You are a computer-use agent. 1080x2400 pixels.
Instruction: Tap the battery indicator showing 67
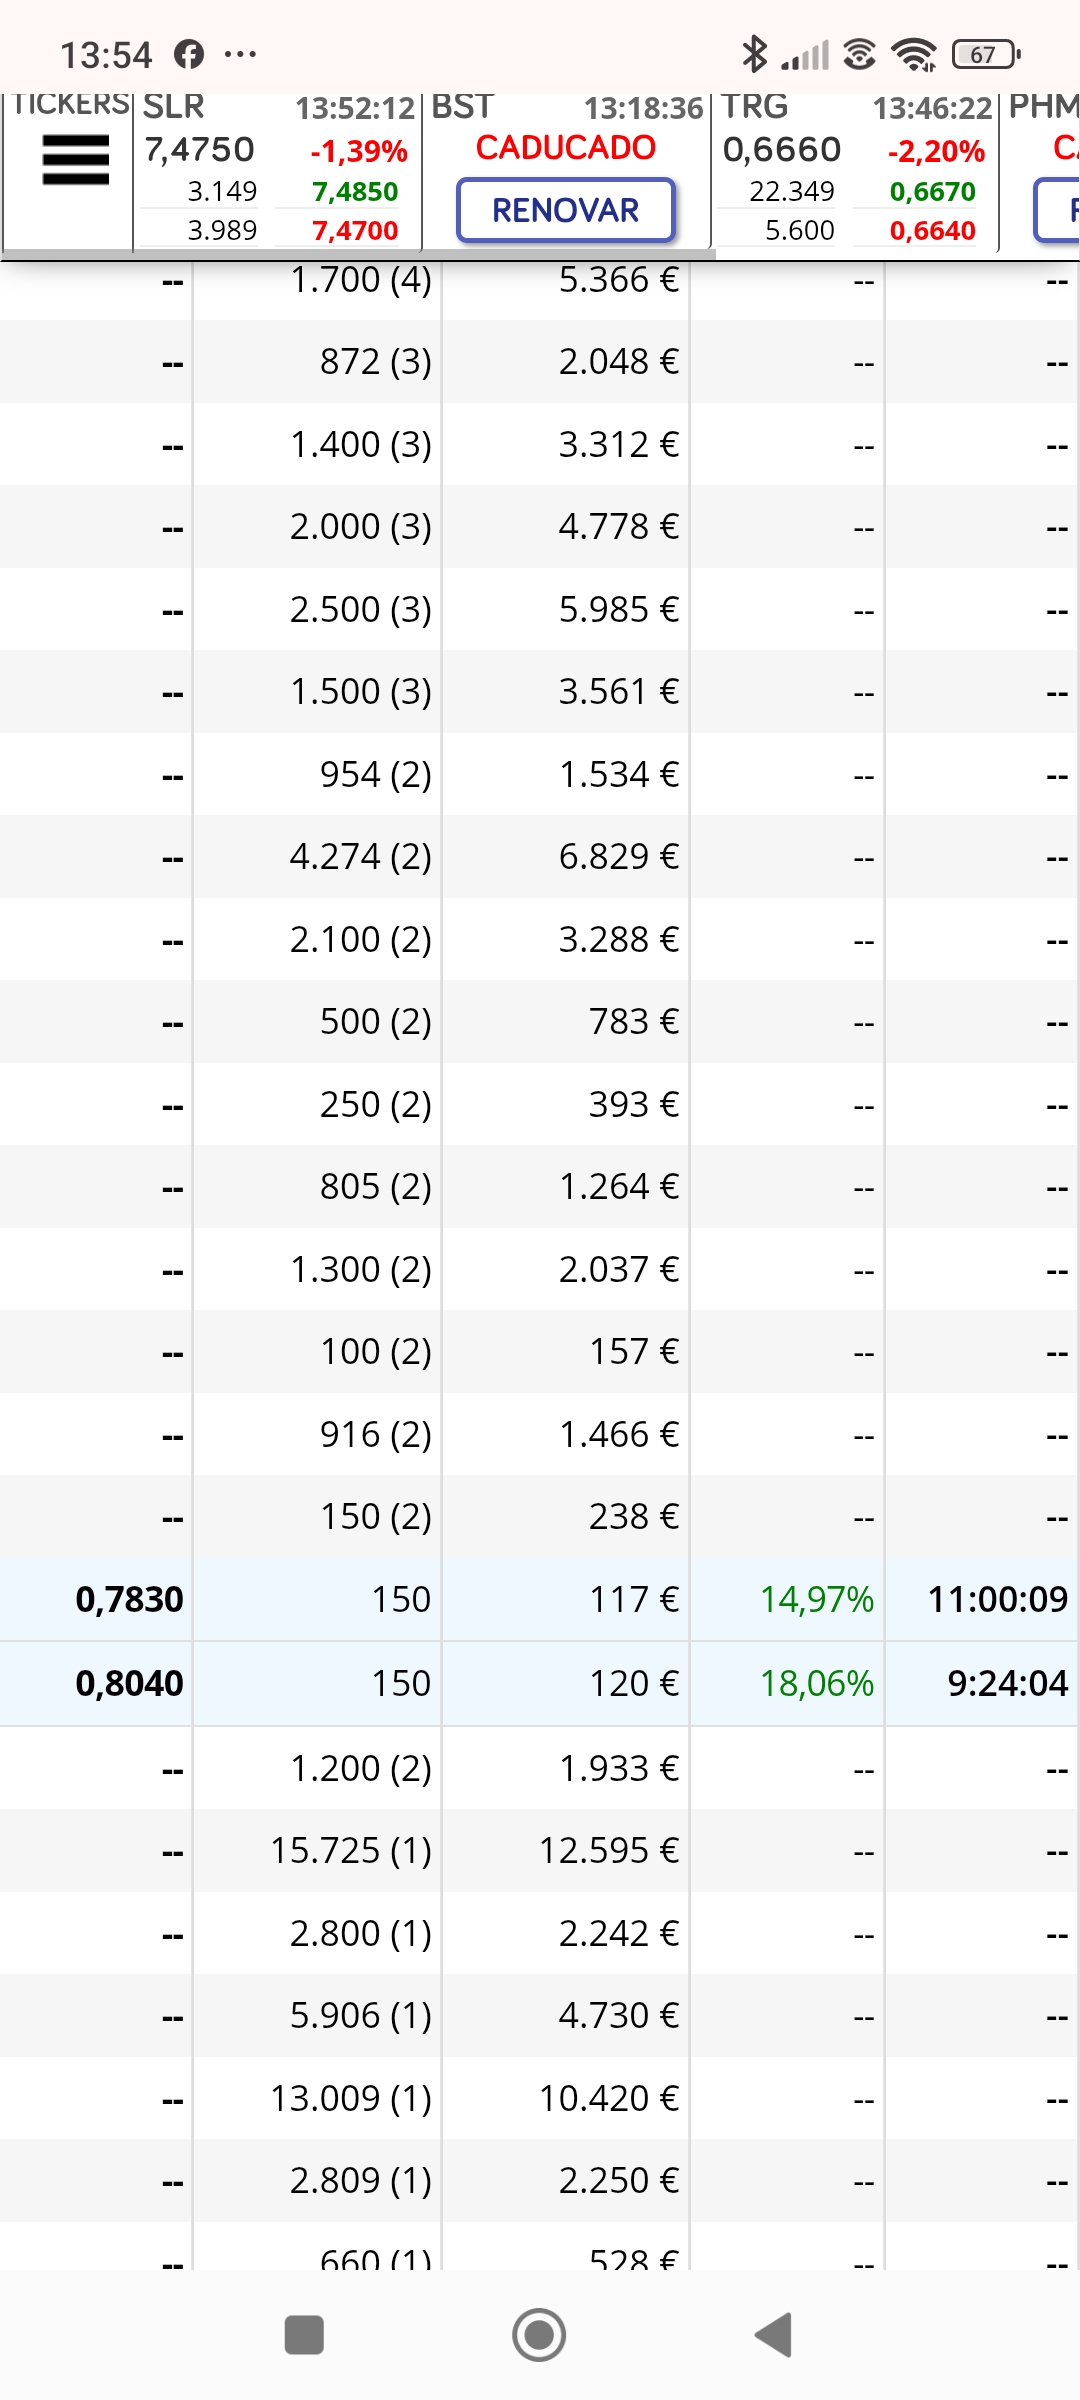pos(986,54)
